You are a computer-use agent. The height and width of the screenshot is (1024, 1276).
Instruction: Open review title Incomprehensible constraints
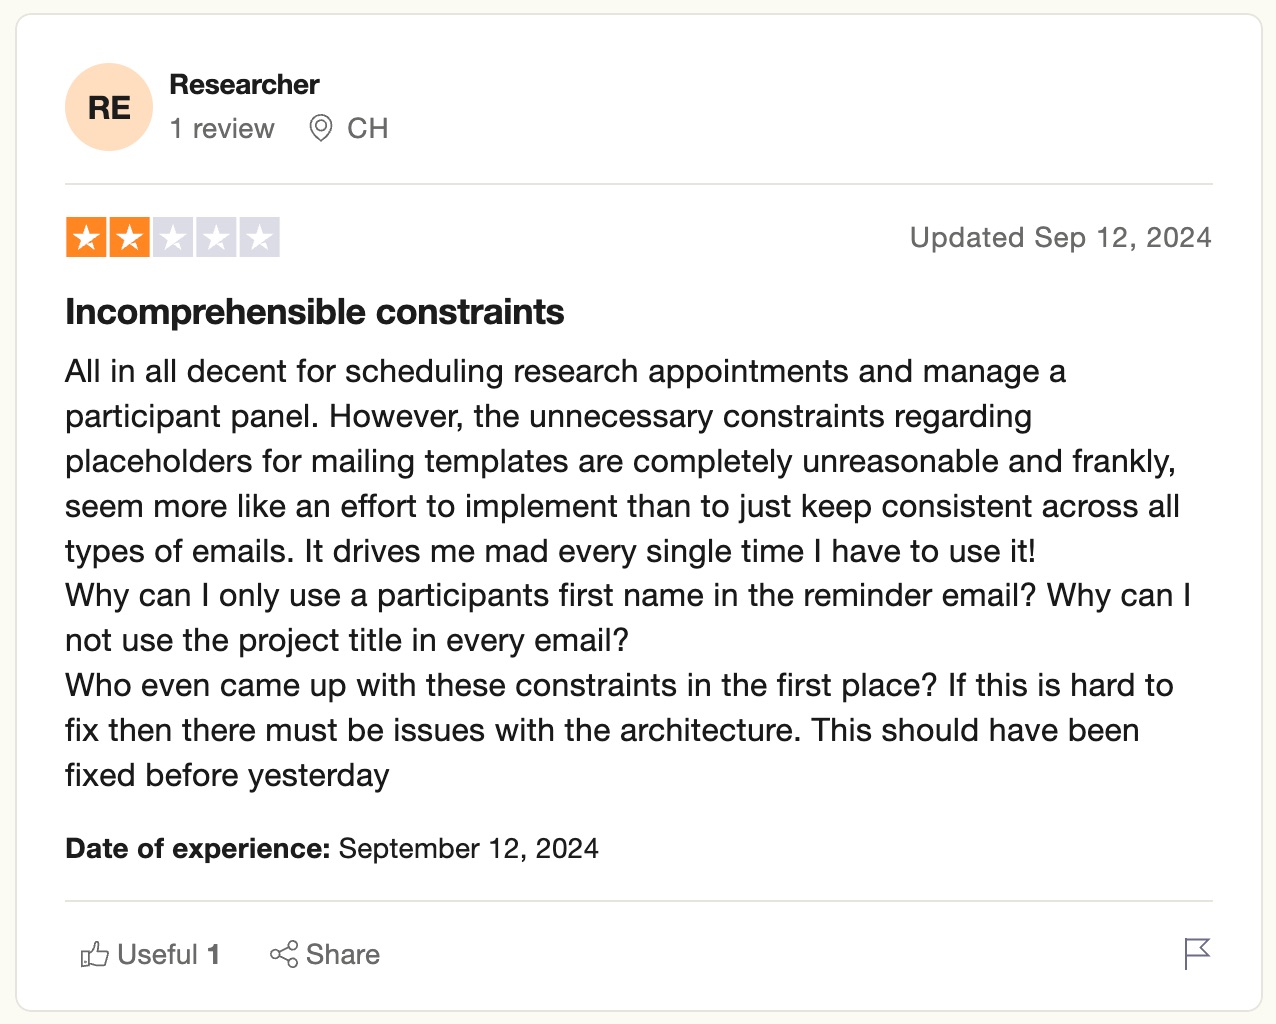(x=314, y=311)
